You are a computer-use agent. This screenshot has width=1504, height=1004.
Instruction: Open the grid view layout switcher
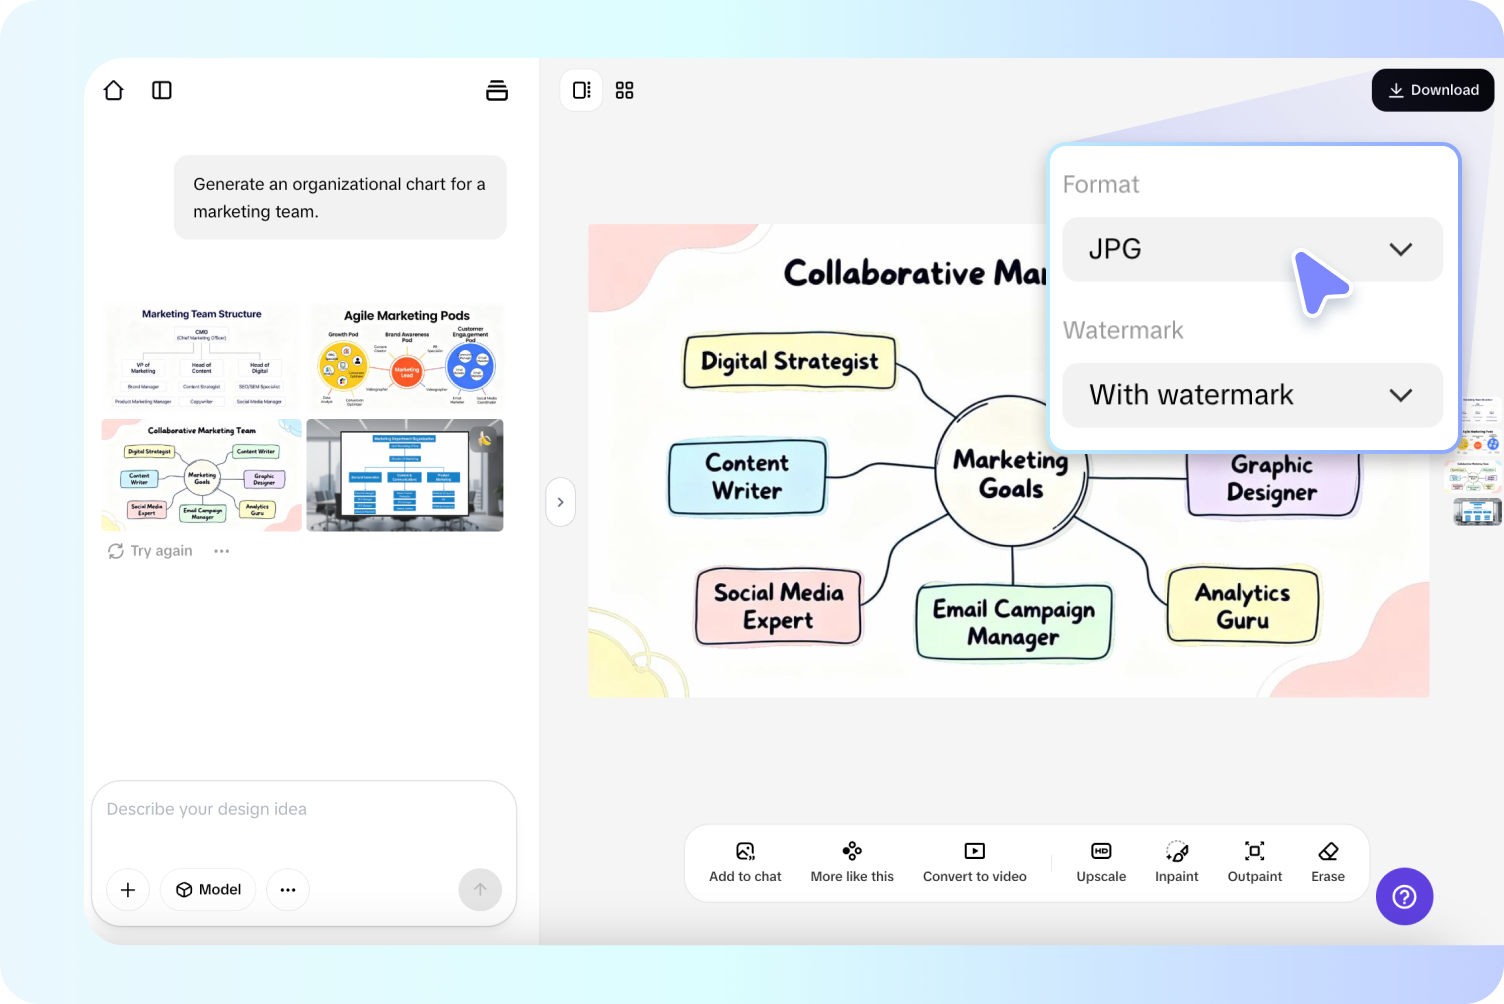point(624,90)
